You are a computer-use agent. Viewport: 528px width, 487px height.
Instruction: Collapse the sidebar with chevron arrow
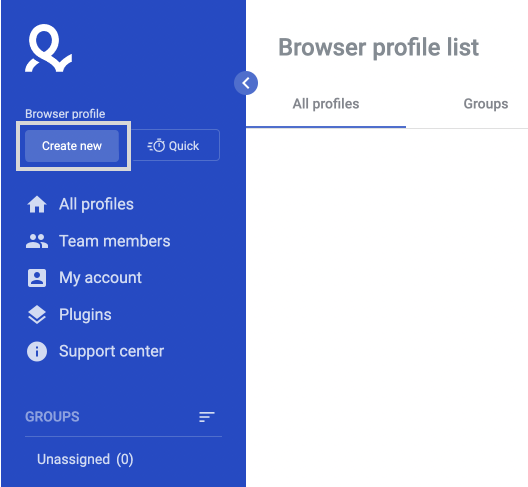[246, 83]
